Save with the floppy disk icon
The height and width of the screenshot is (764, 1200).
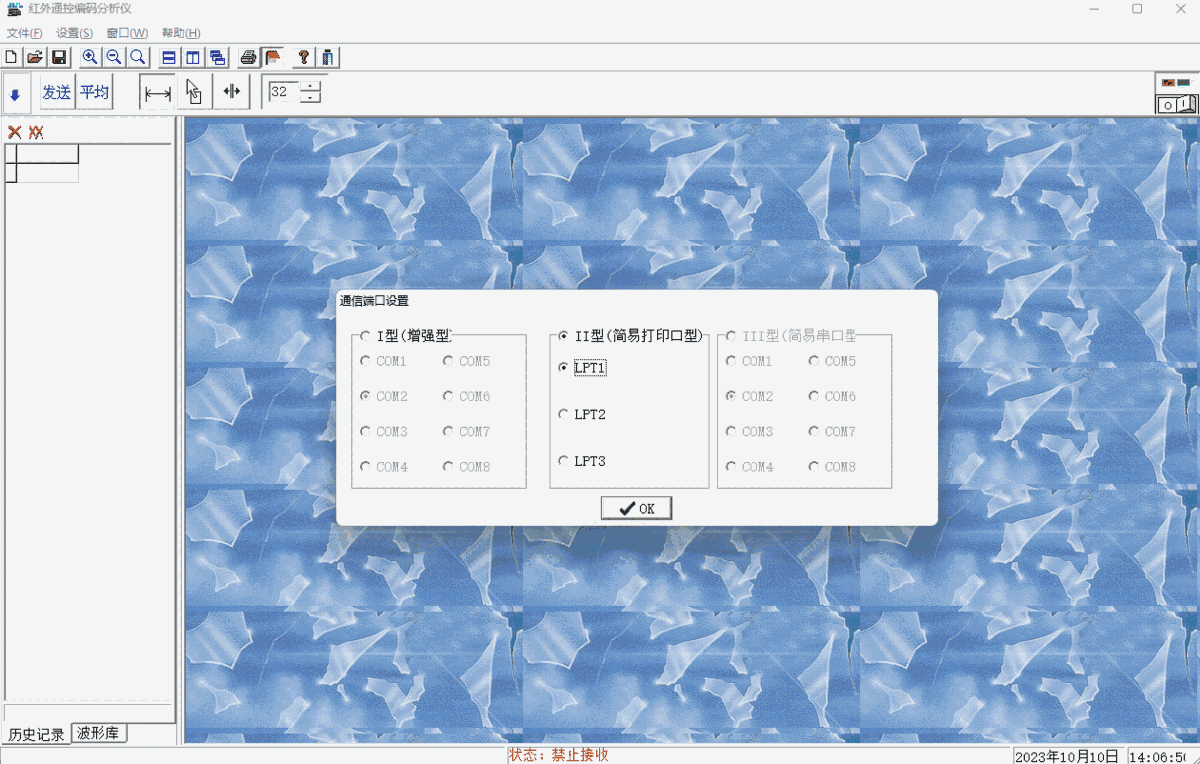pos(58,57)
